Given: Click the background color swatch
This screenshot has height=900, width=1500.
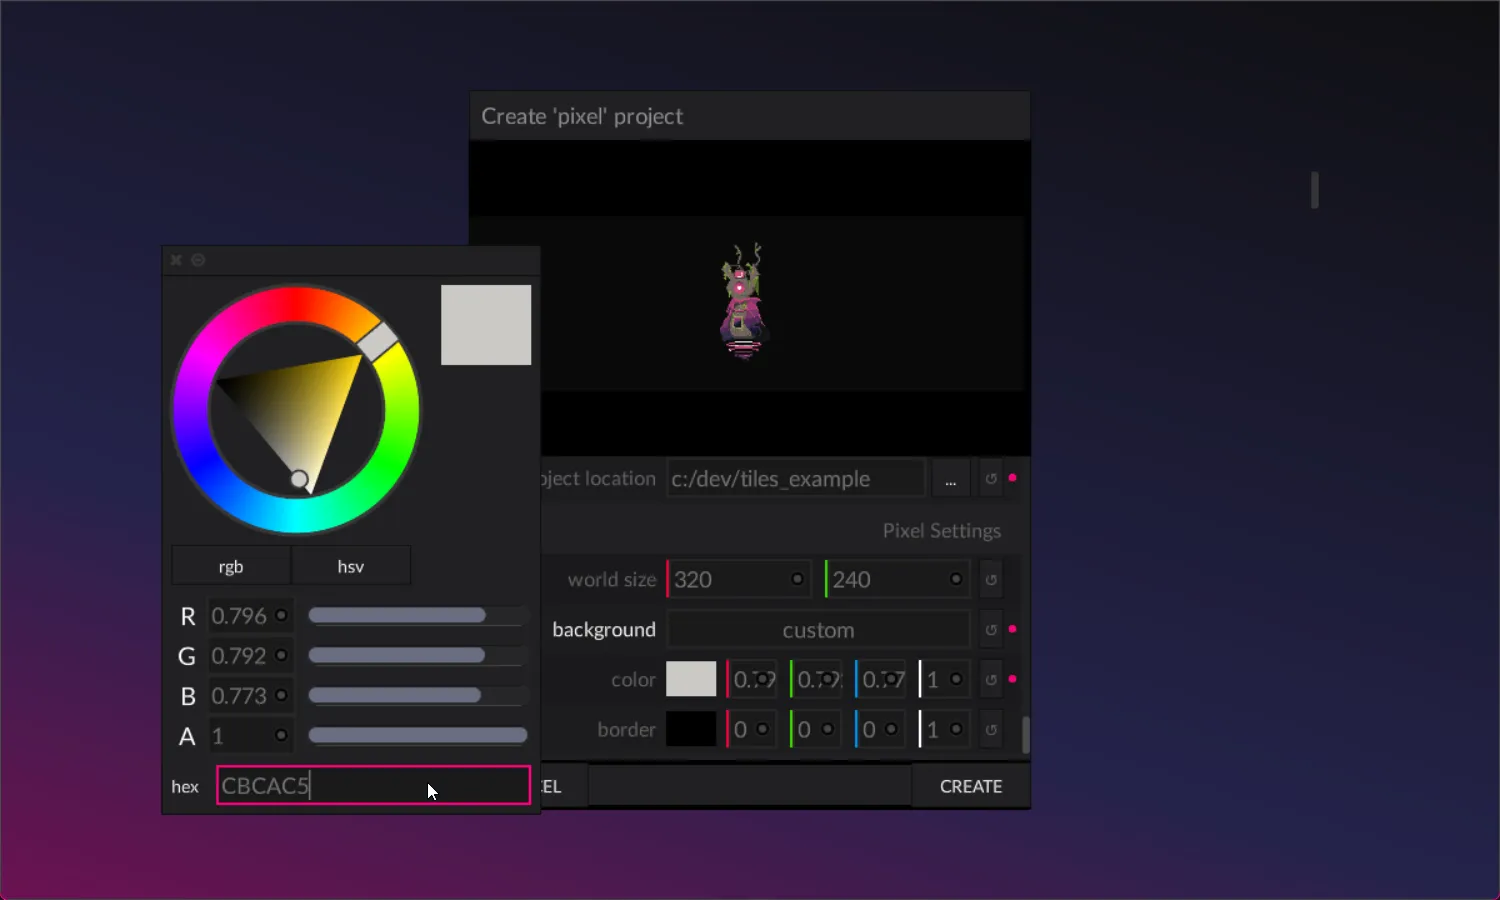Looking at the screenshot, I should pyautogui.click(x=691, y=680).
